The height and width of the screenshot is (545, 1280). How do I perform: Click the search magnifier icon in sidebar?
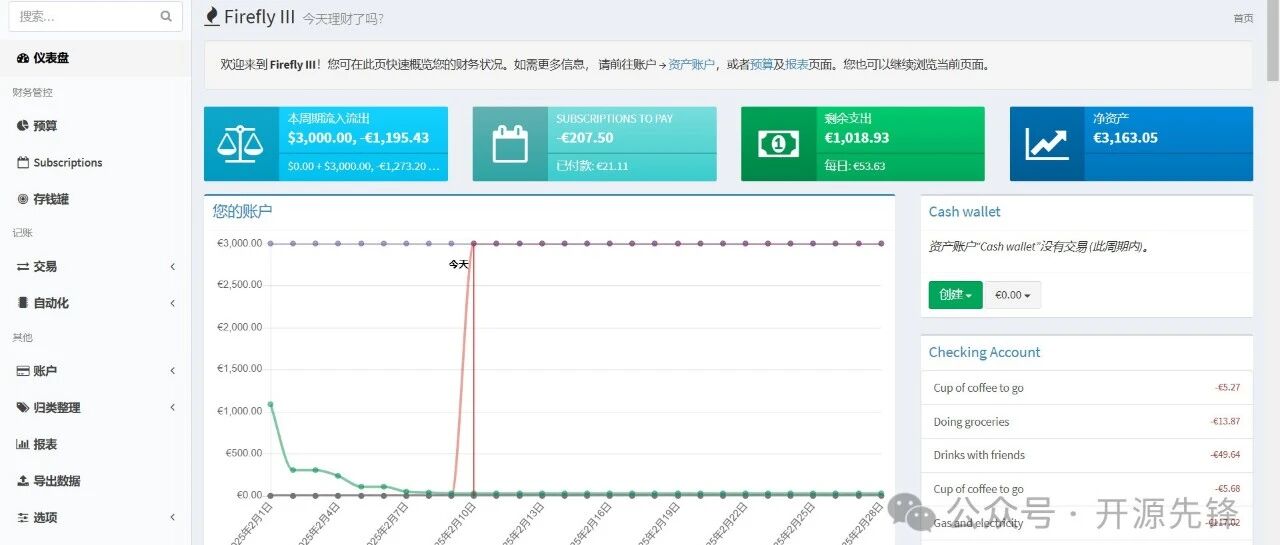coord(166,16)
